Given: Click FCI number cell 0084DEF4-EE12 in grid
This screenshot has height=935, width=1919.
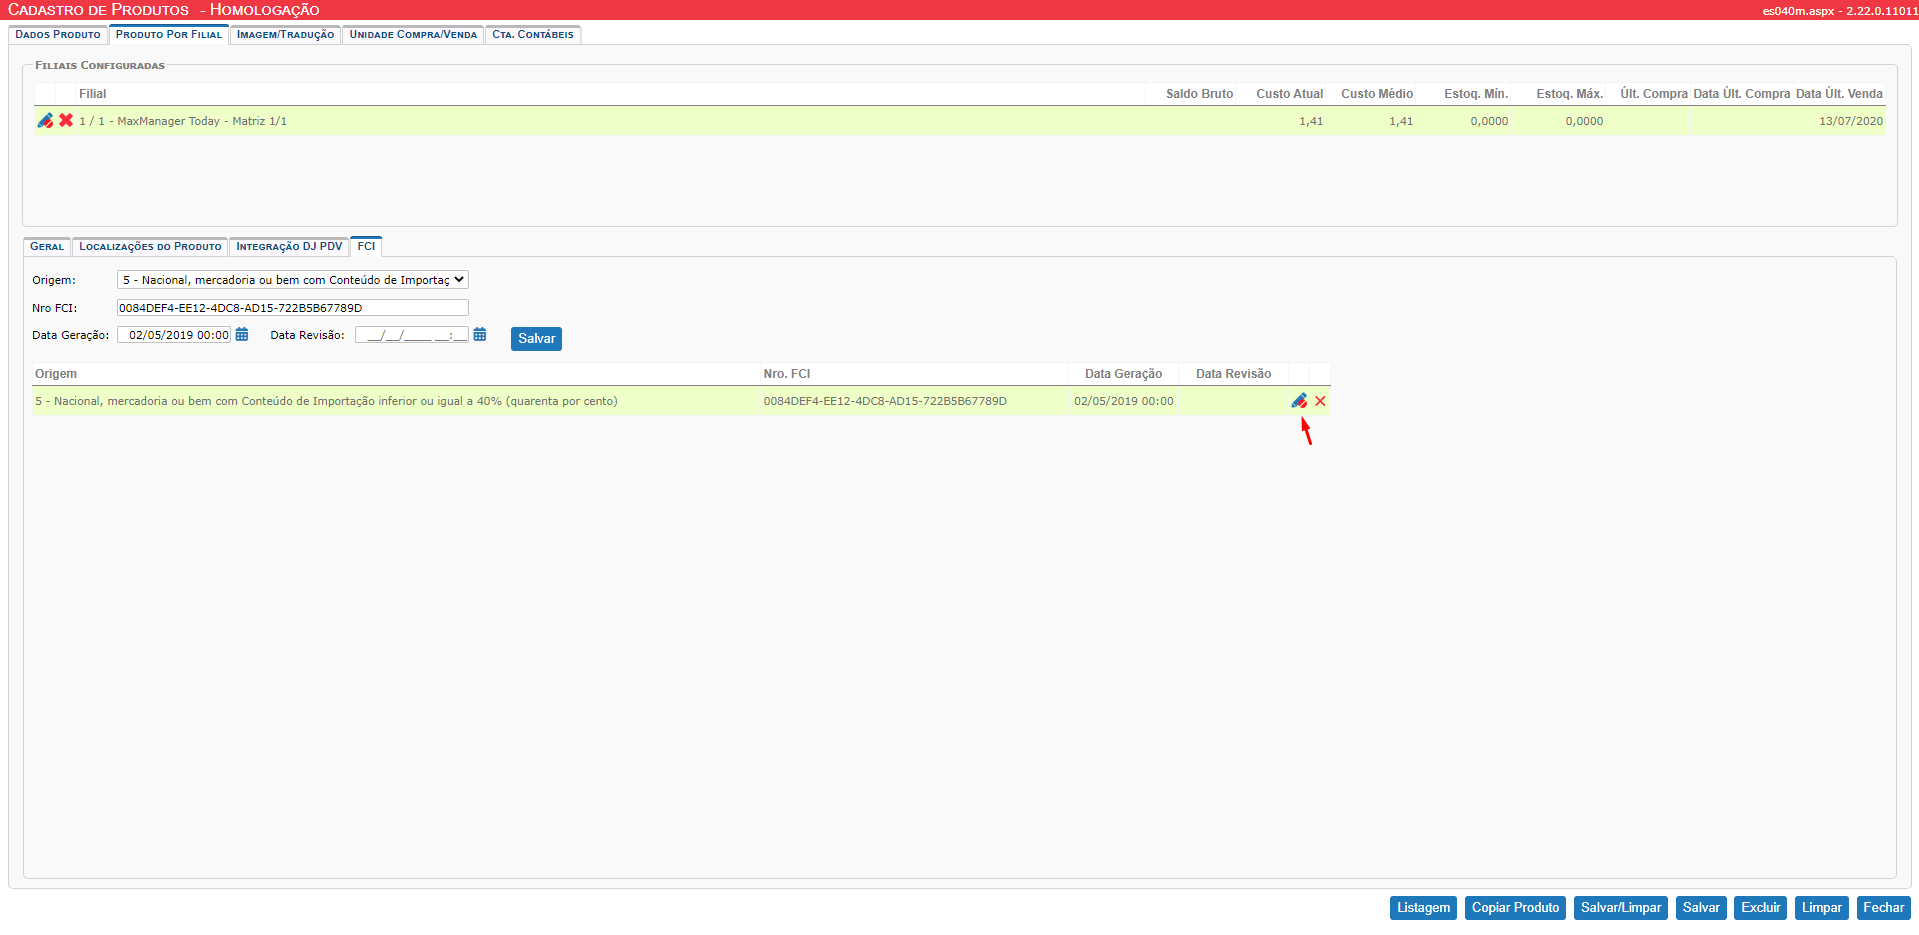Looking at the screenshot, I should (x=885, y=401).
